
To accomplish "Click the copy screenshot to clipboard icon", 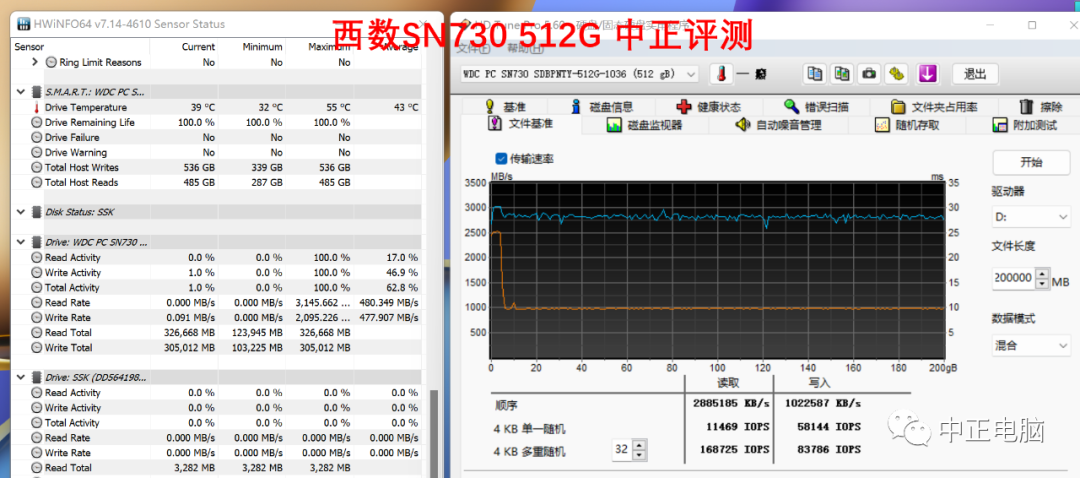I will [x=842, y=74].
